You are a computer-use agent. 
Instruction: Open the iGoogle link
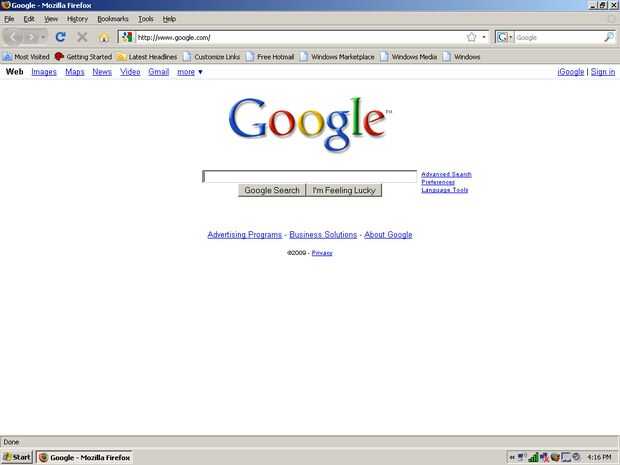click(571, 72)
